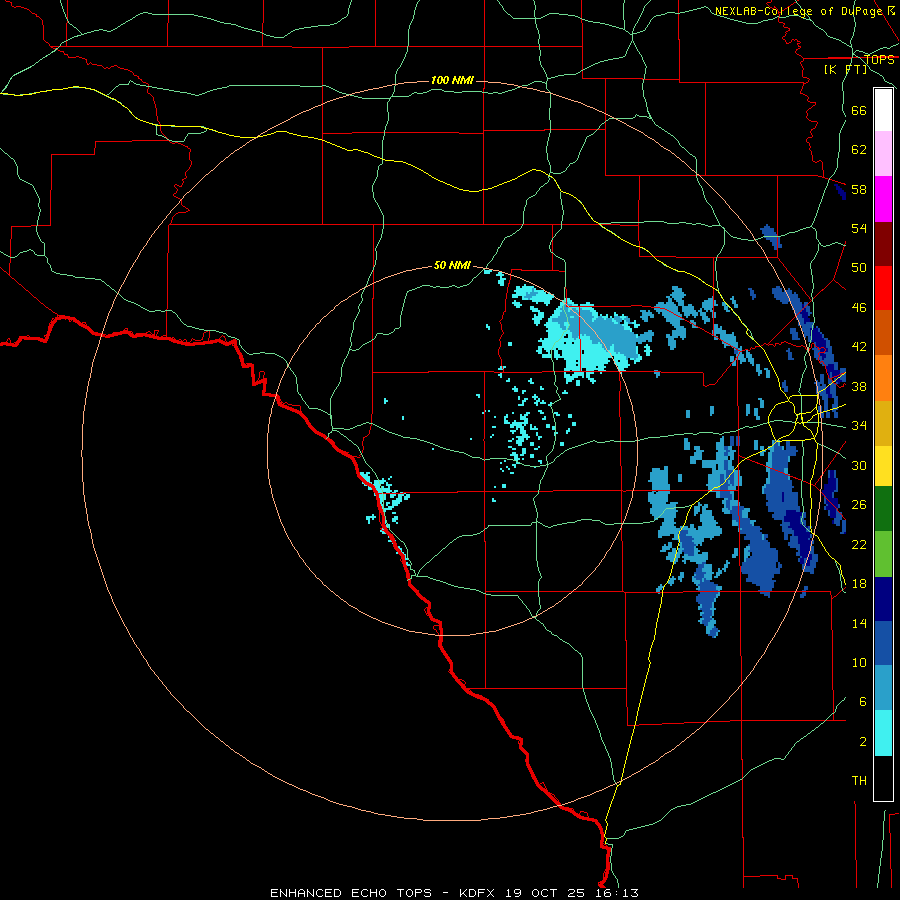Image resolution: width=900 pixels, height=900 pixels.
Task: Click the TOPS legend title
Action: click(x=879, y=60)
